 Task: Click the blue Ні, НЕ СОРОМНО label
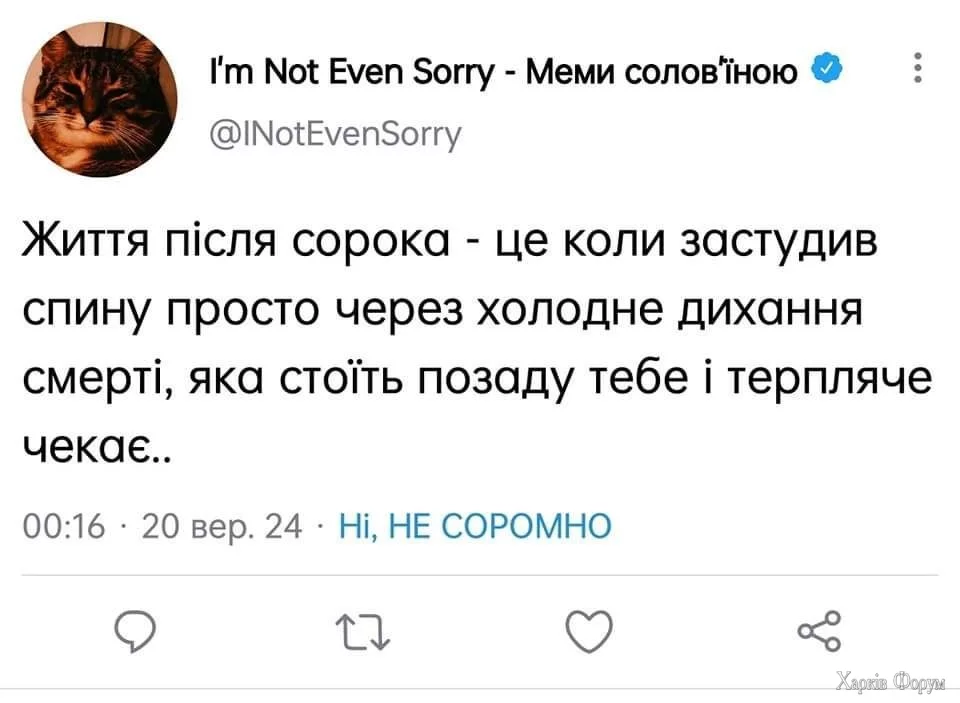(475, 524)
